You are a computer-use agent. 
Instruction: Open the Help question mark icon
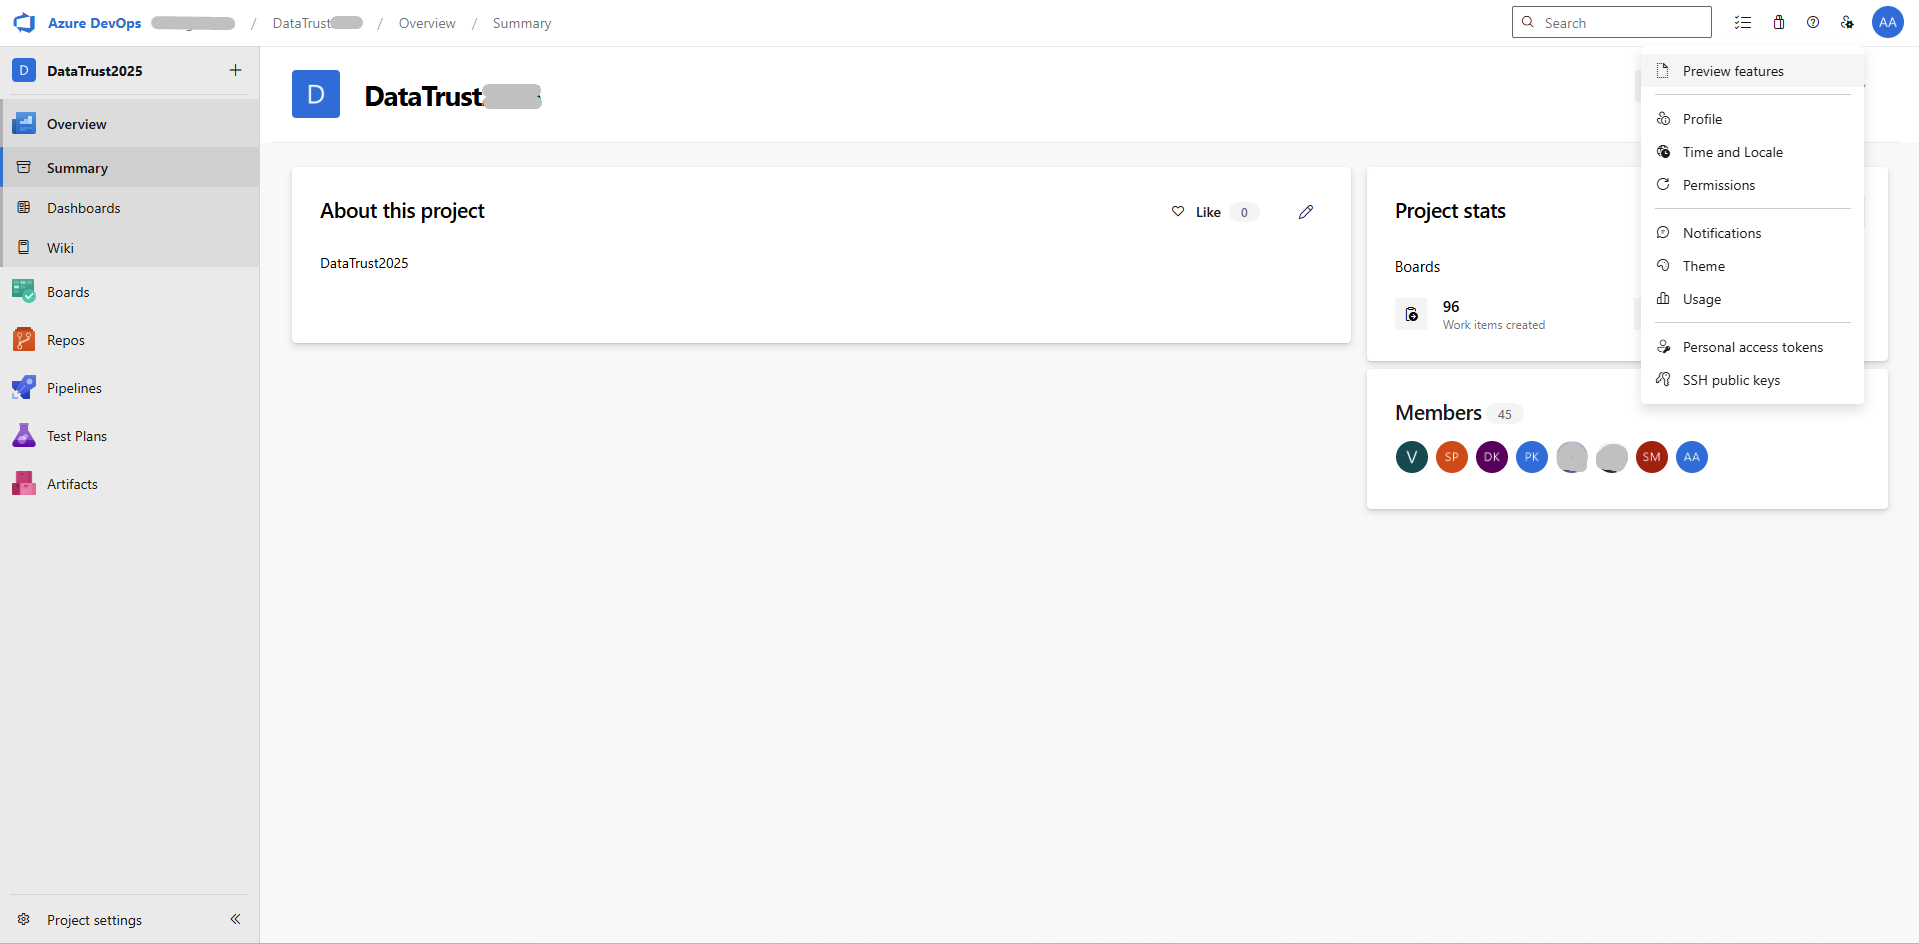[x=1813, y=22]
